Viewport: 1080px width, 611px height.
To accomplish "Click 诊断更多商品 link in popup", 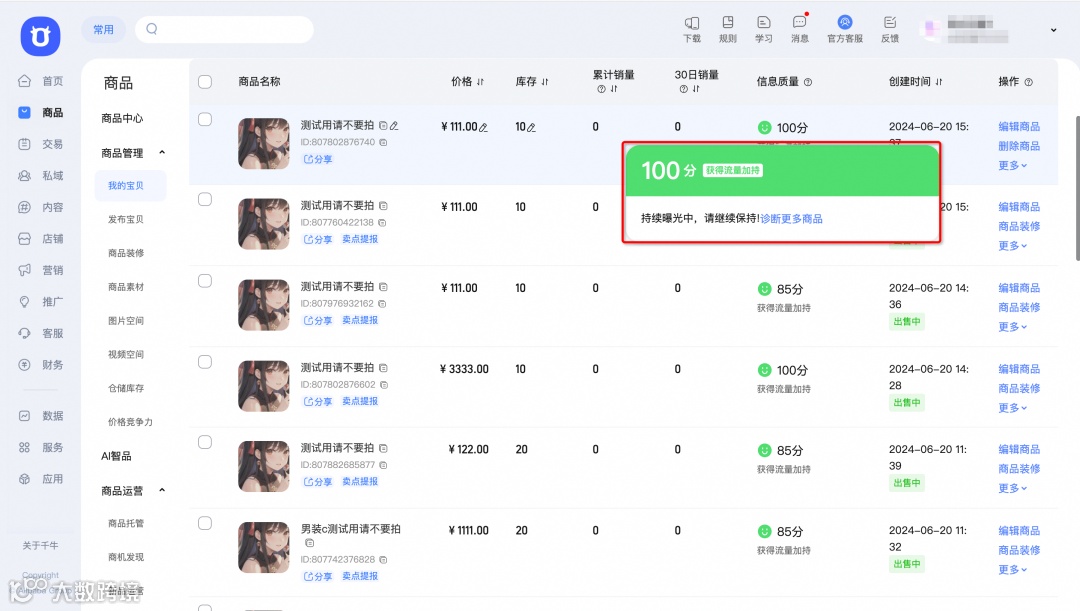I will (791, 219).
